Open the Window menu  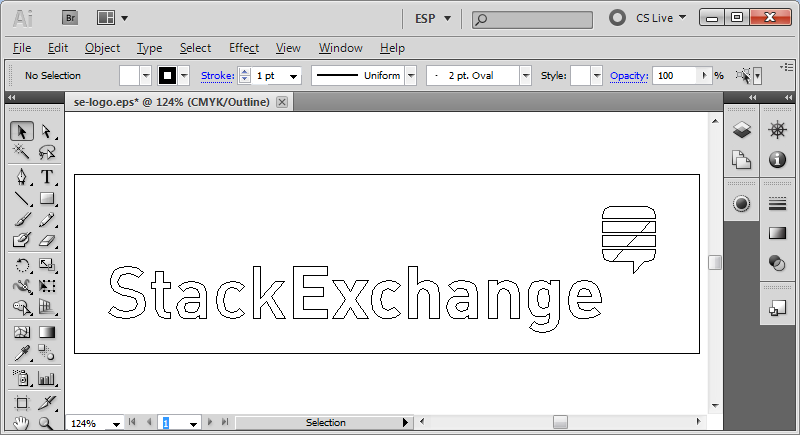coord(341,48)
